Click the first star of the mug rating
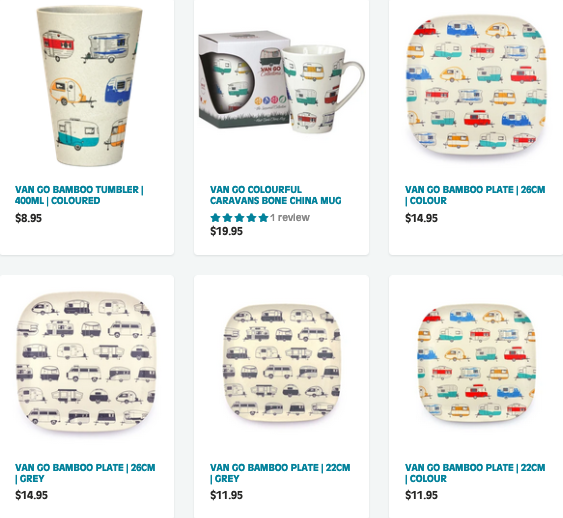The width and height of the screenshot is (563, 518). [215, 218]
